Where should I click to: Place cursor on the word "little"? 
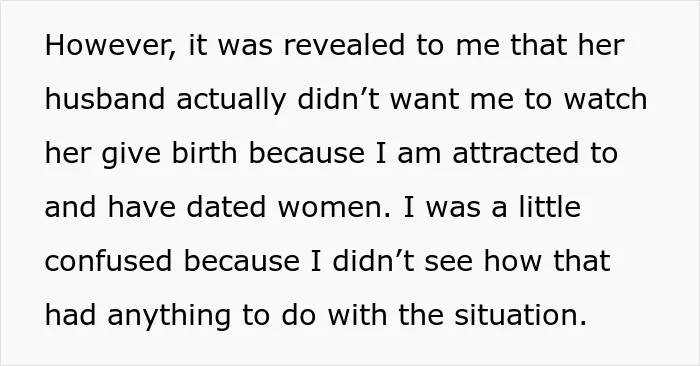click(x=550, y=207)
